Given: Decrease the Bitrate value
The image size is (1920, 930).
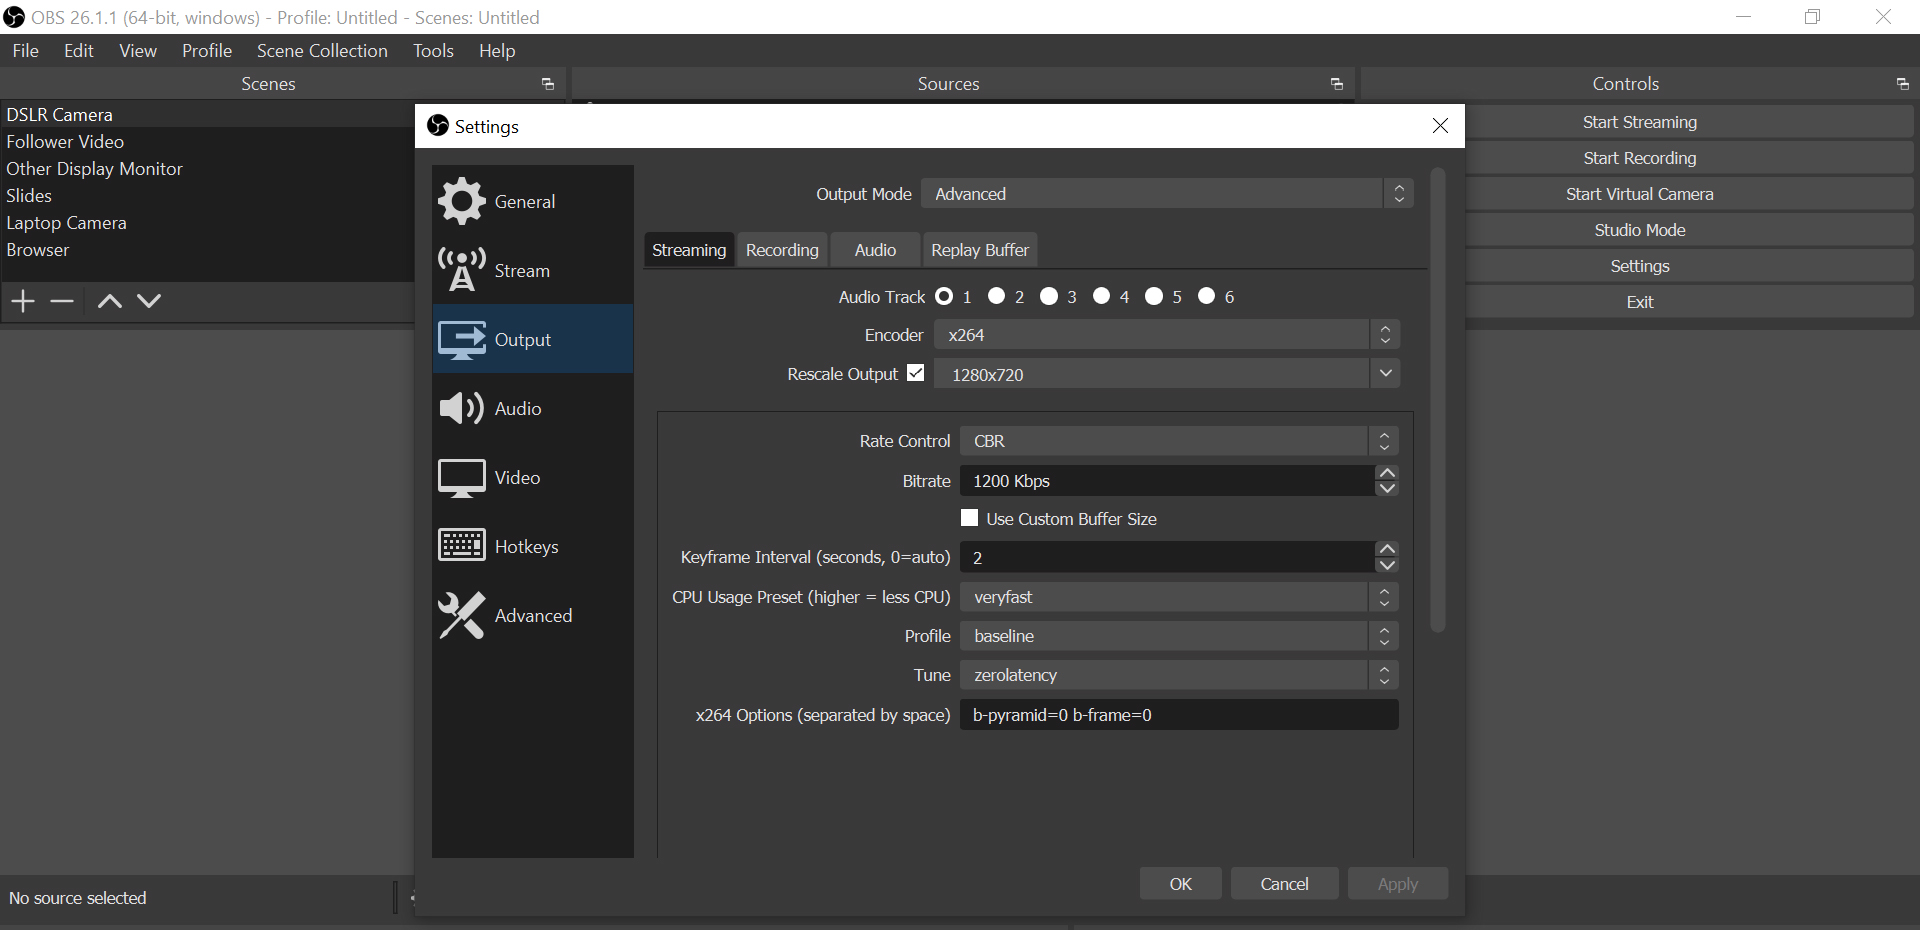Looking at the screenshot, I should coord(1386,488).
